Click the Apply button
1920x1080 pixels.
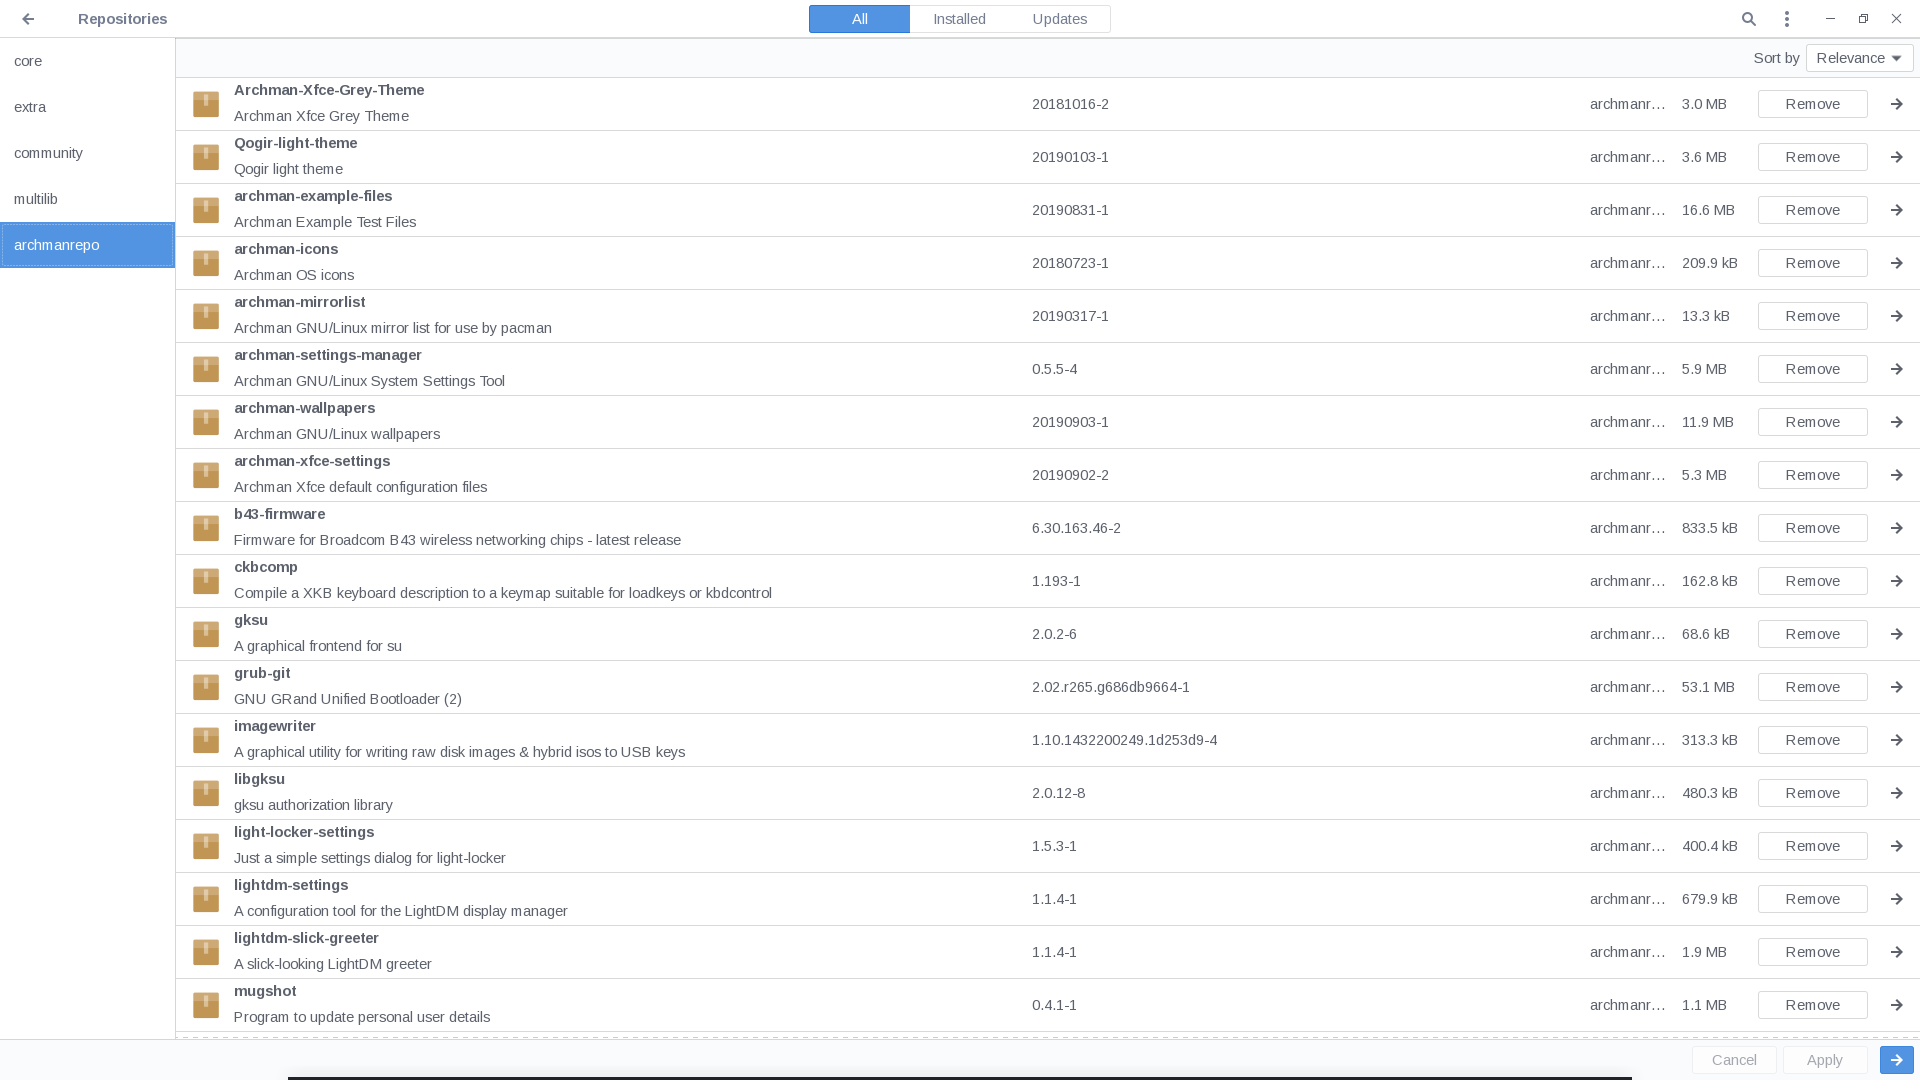tap(1825, 1060)
